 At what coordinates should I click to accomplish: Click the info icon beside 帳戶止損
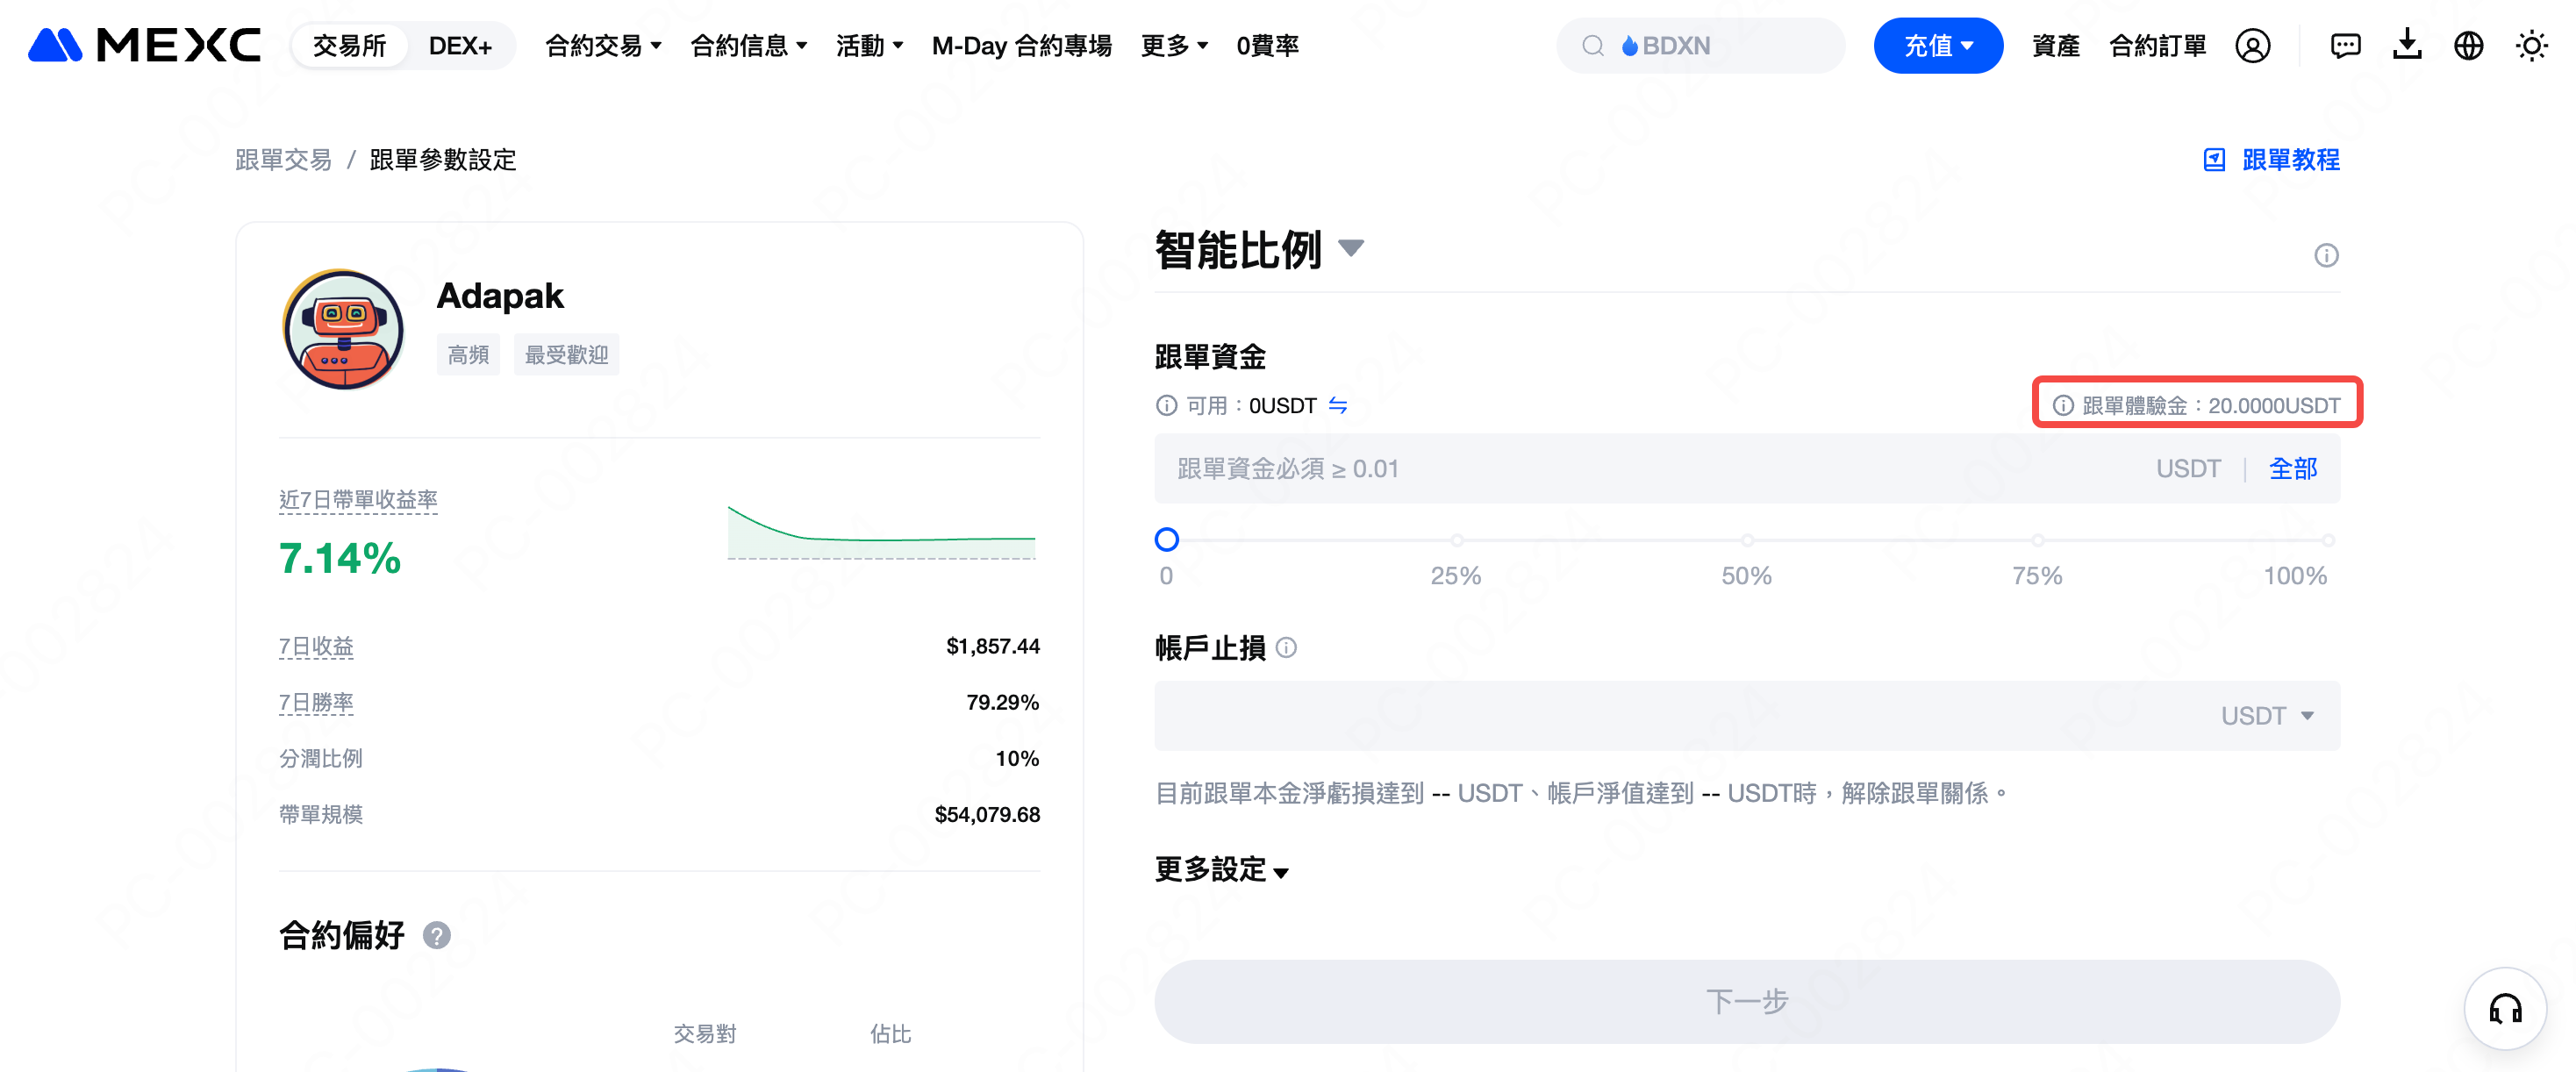[1287, 648]
